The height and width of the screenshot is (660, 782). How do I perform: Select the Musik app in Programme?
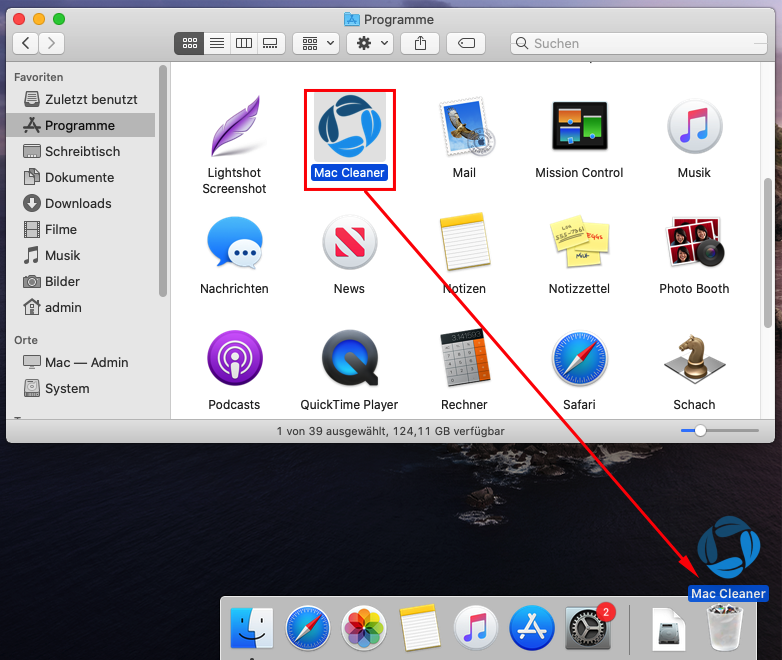pos(694,127)
